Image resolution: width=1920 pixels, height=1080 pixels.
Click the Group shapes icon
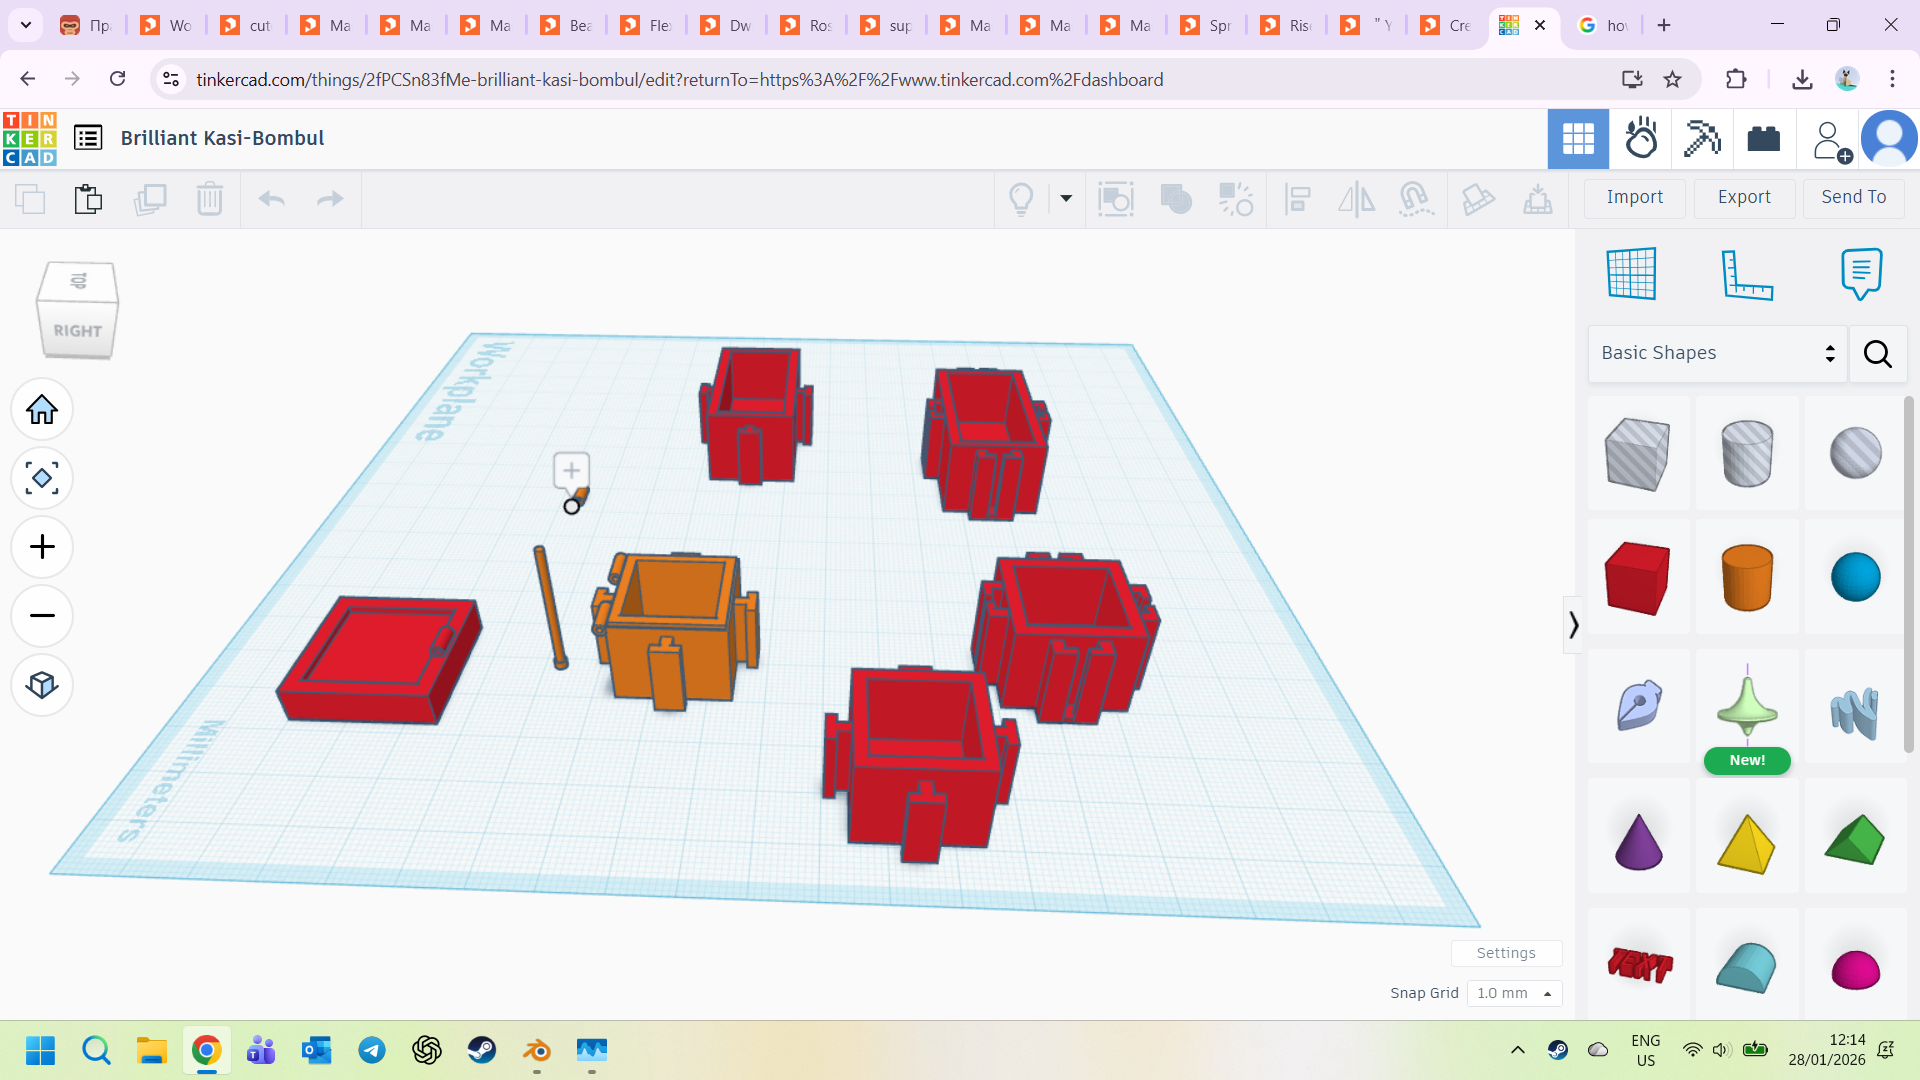pyautogui.click(x=1176, y=199)
